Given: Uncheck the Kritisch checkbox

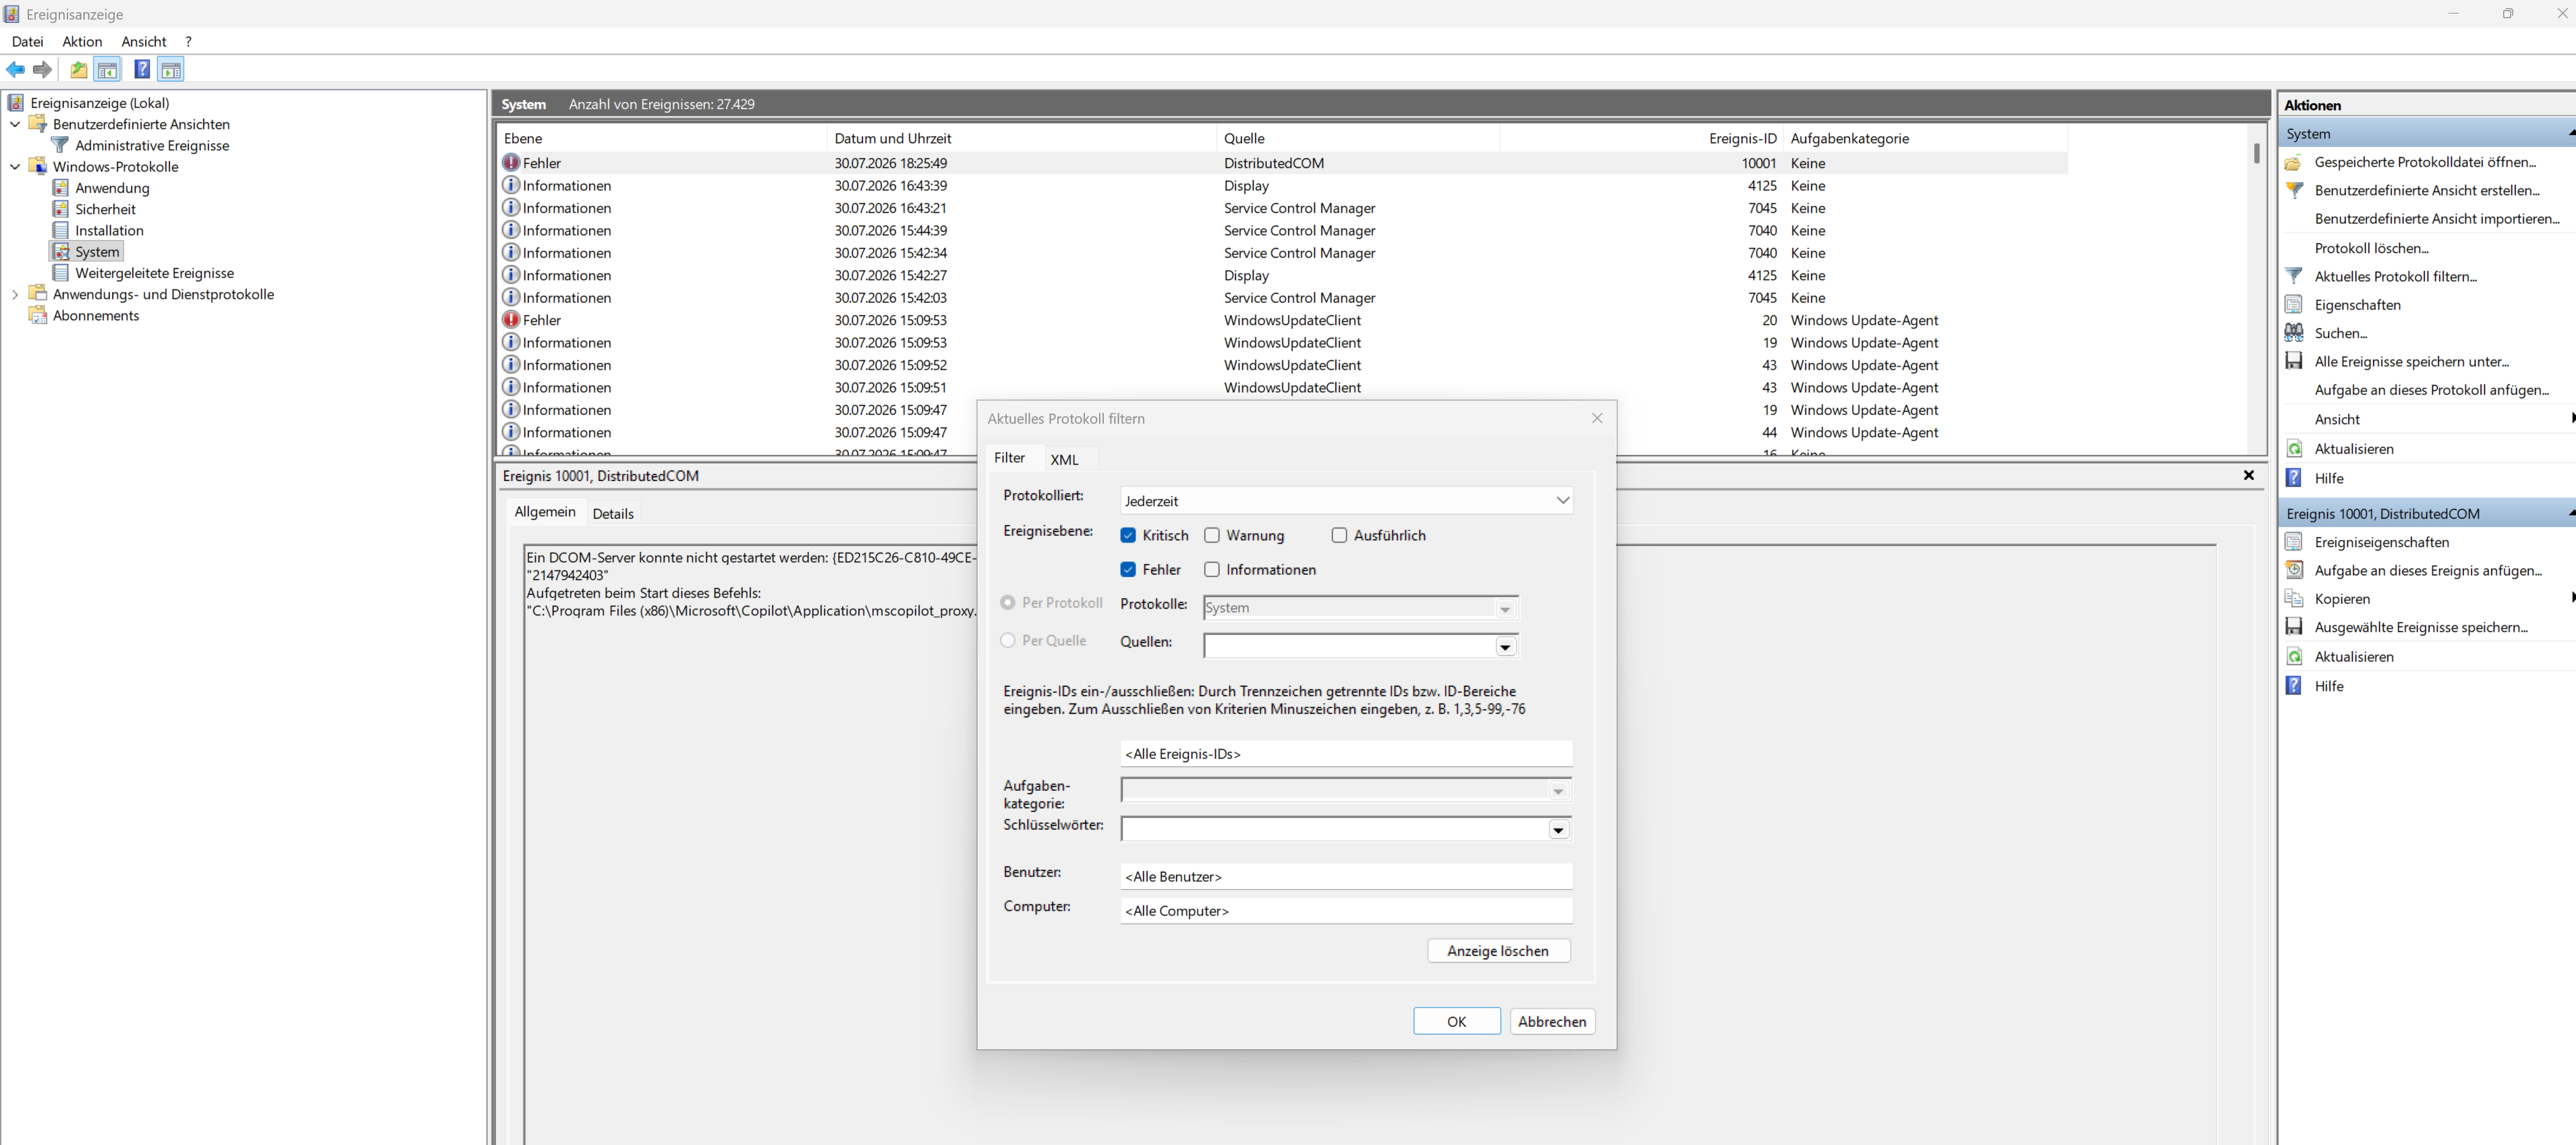Looking at the screenshot, I should [1128, 535].
